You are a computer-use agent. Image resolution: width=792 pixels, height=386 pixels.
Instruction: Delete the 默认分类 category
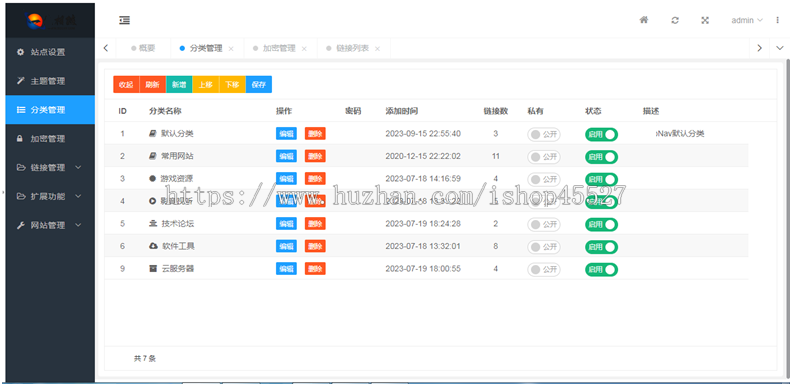pyautogui.click(x=315, y=133)
